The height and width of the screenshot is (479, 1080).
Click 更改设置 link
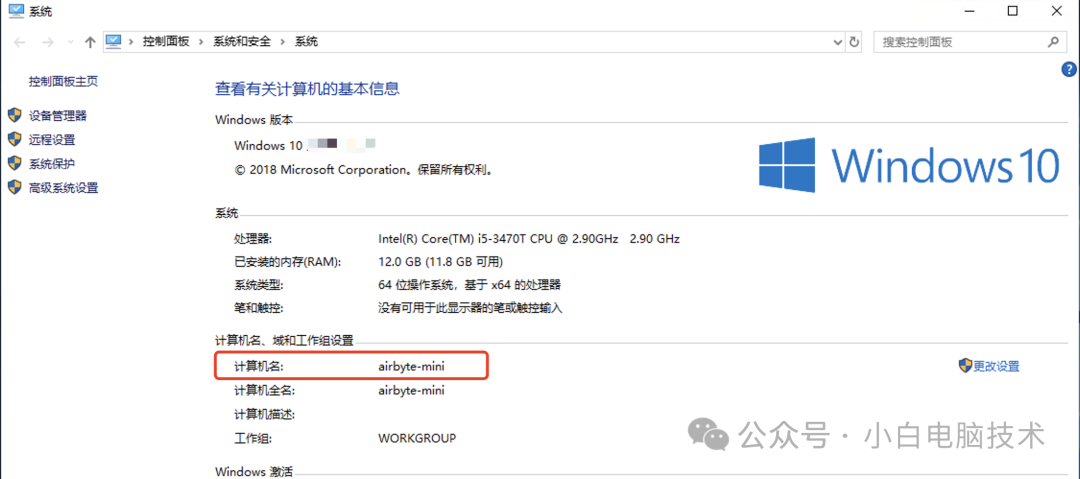point(996,367)
